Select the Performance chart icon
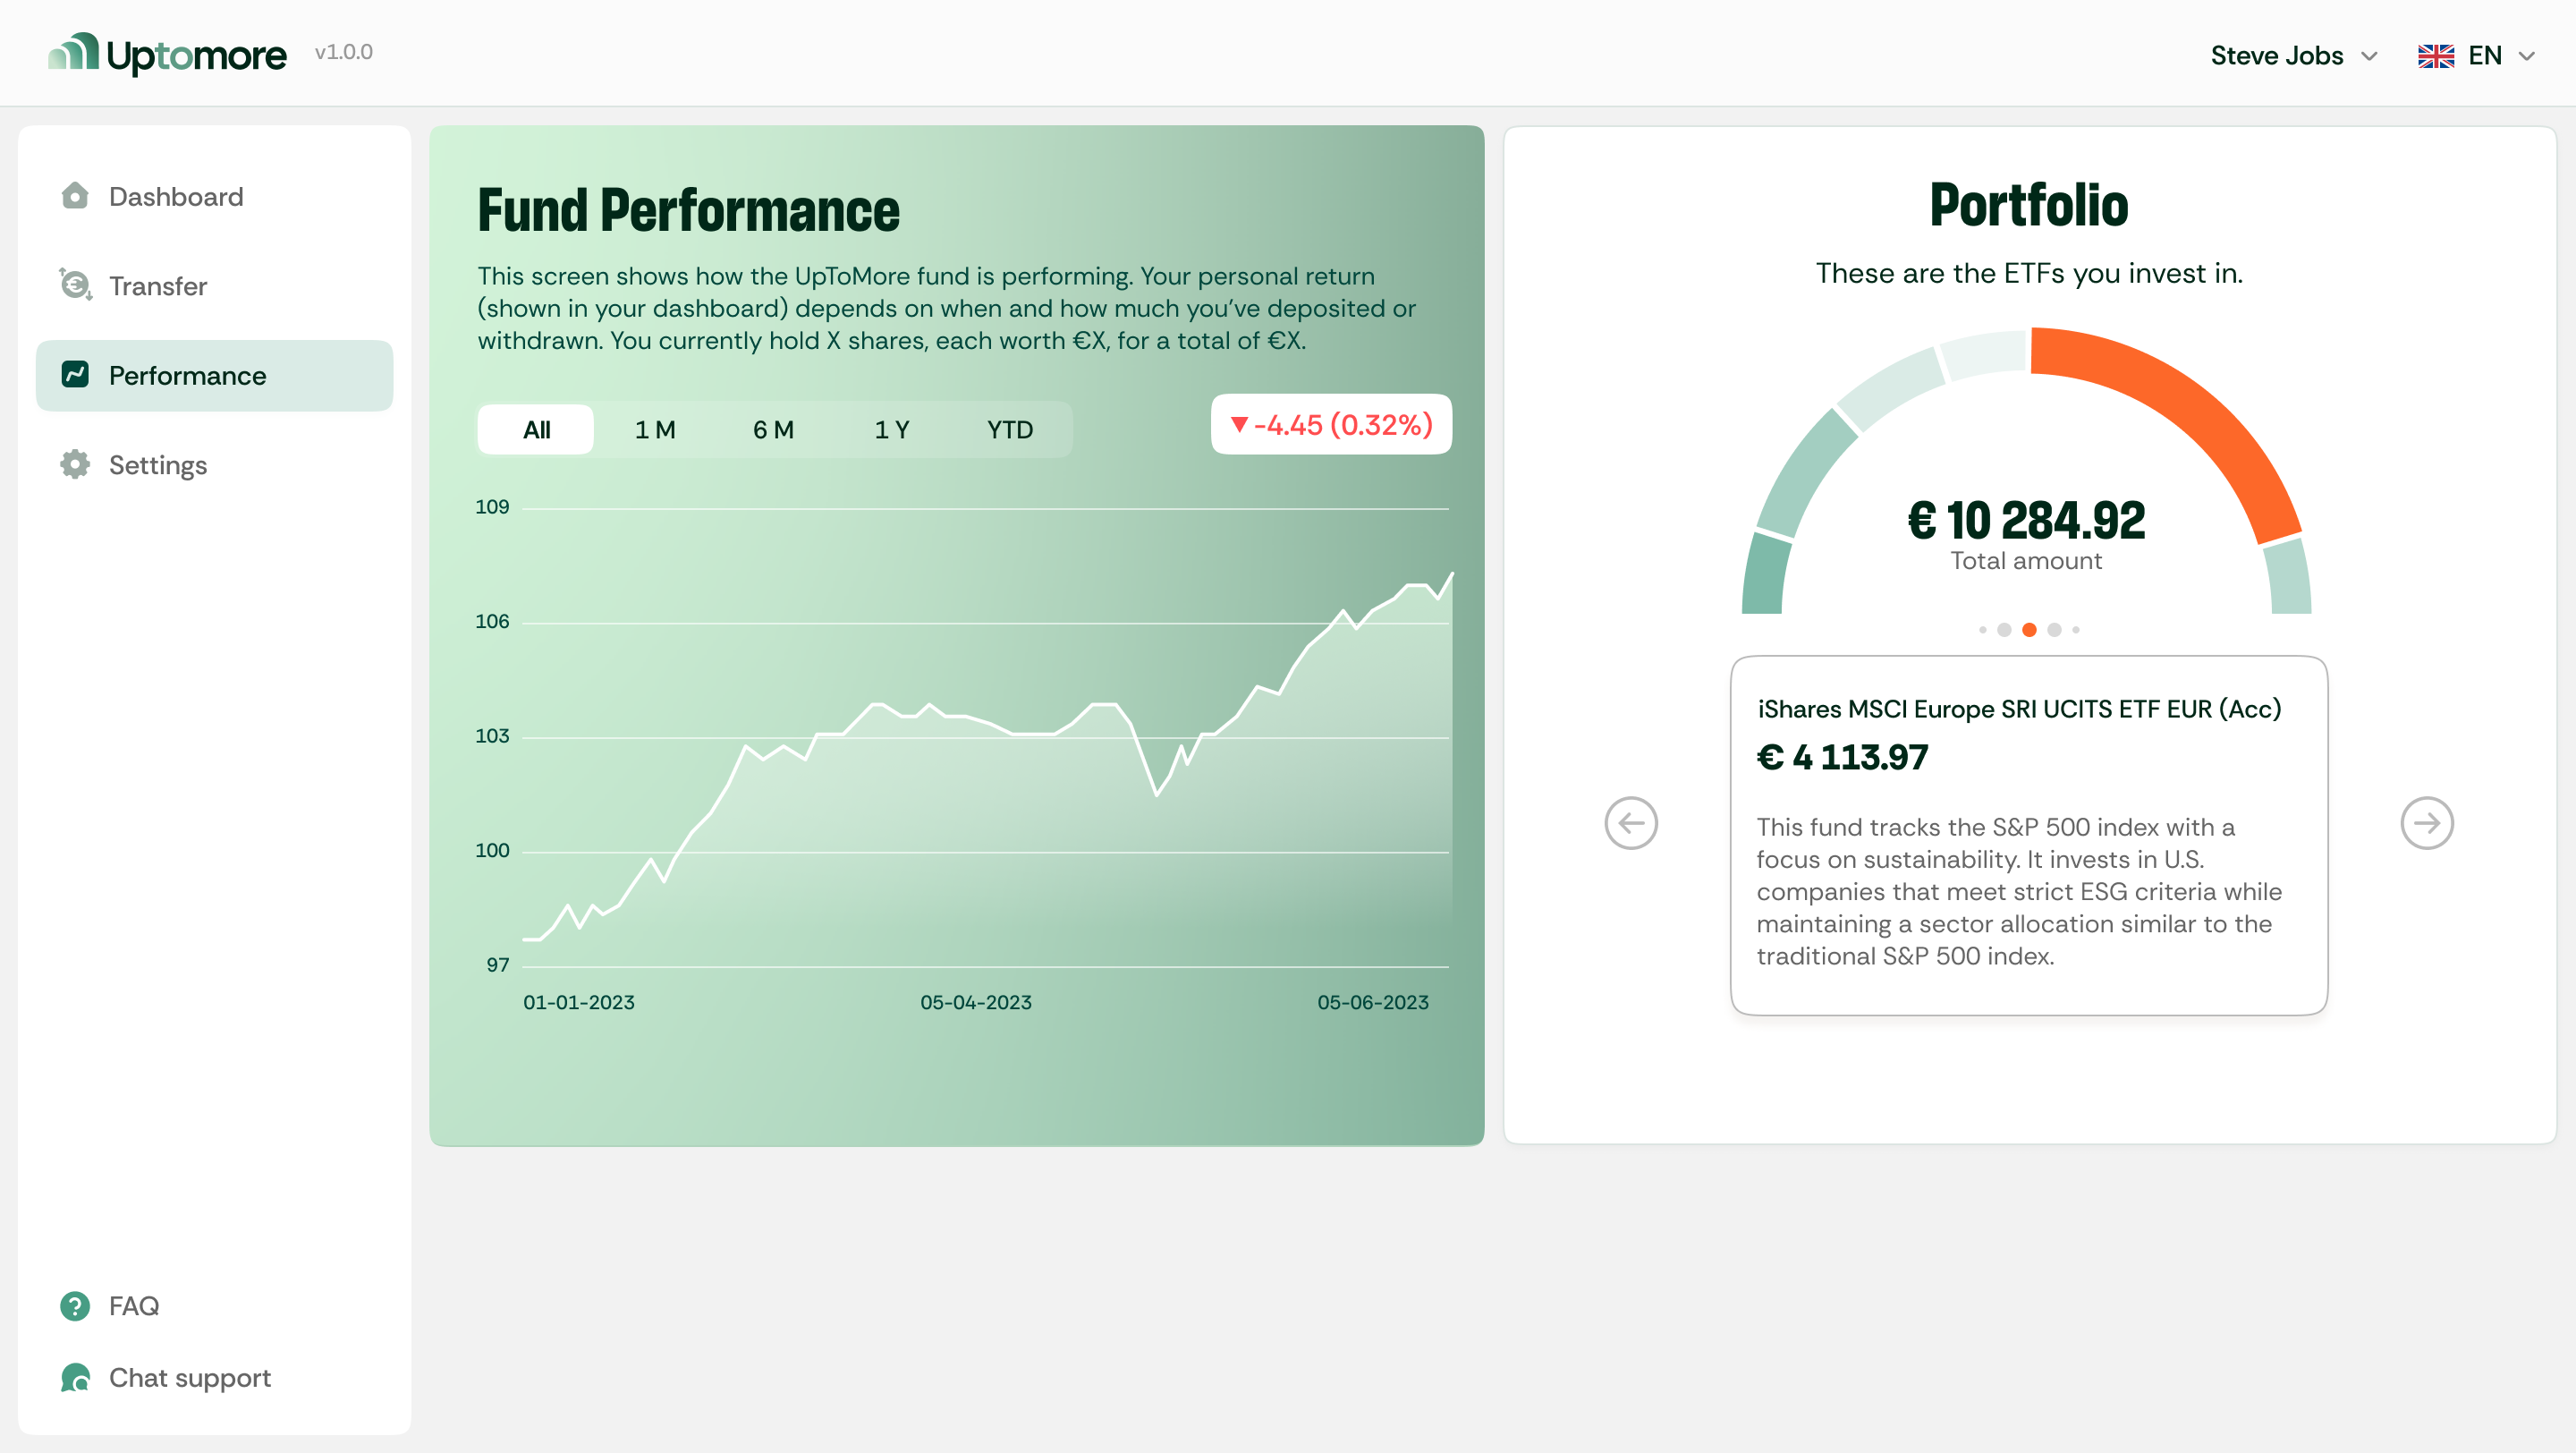Screen dimensions: 2576x1453 [74, 375]
